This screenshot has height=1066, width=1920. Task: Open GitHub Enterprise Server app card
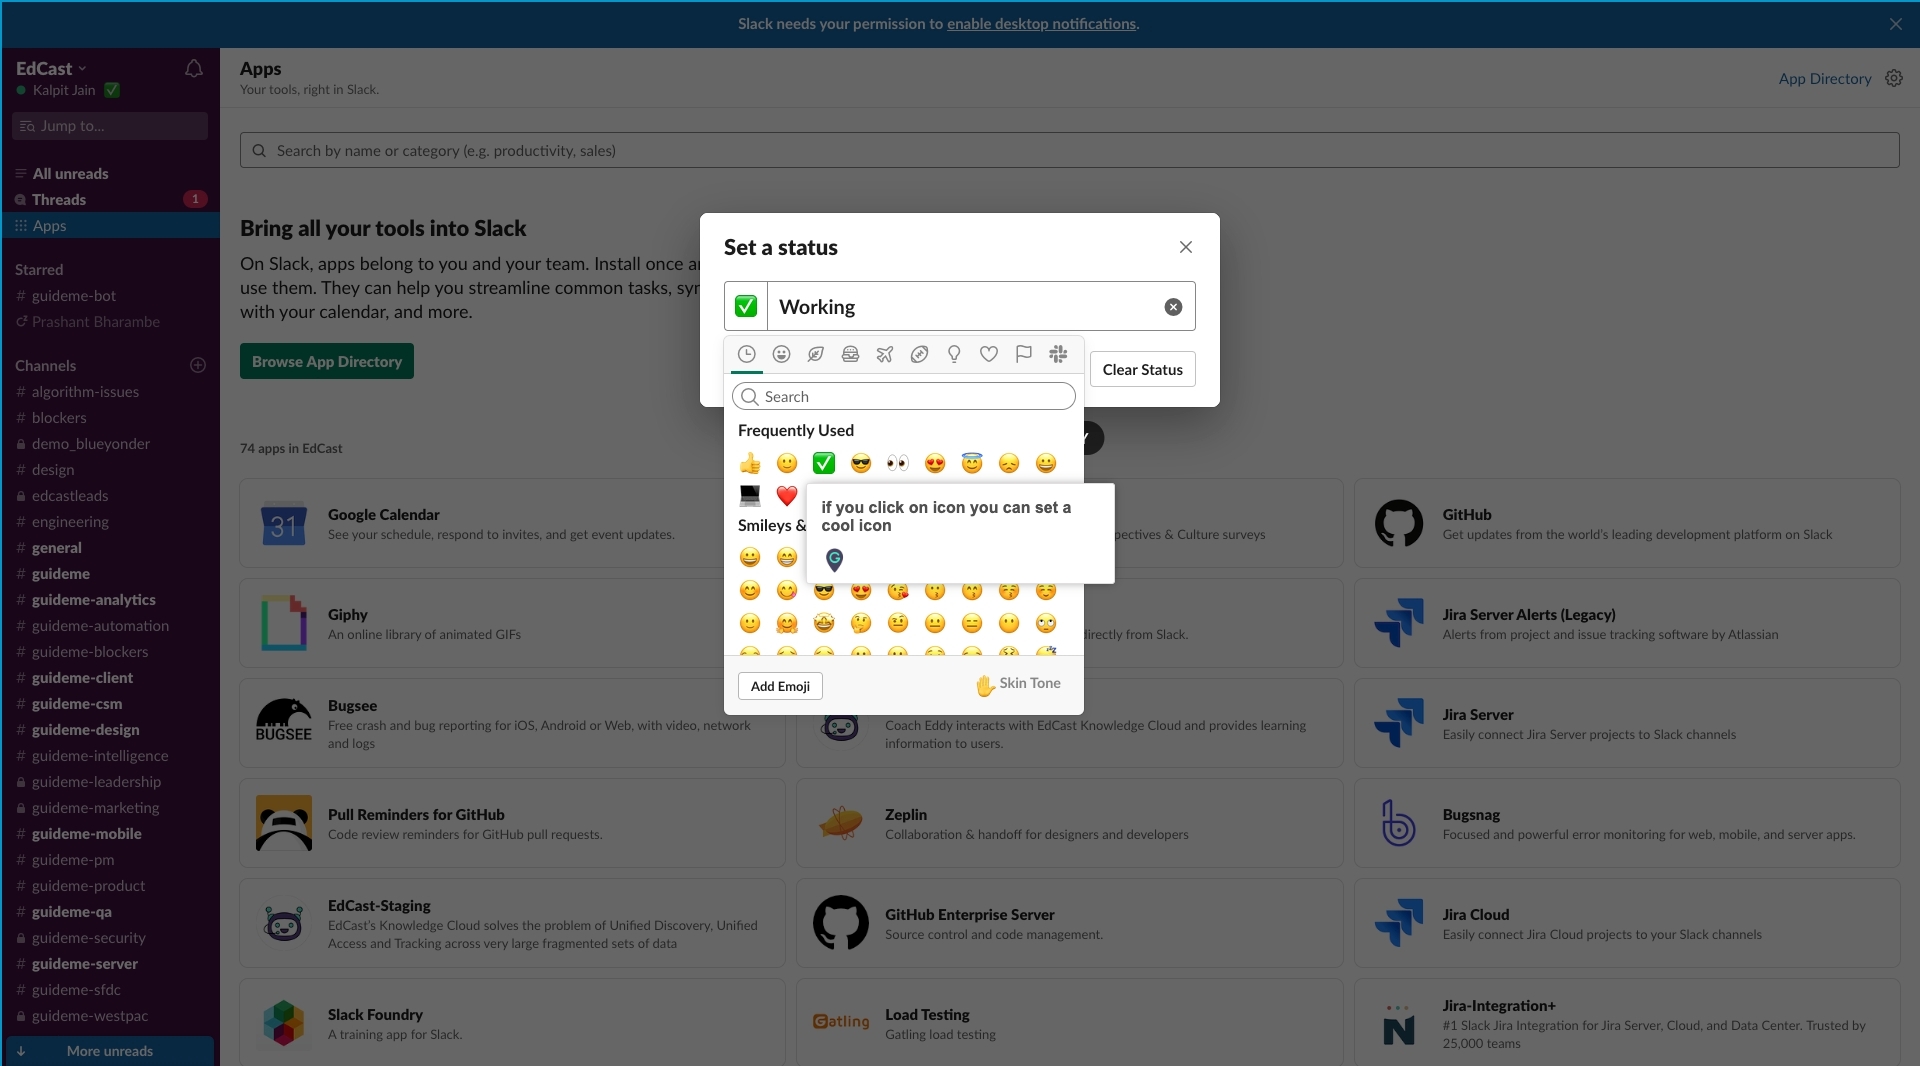coord(1069,923)
